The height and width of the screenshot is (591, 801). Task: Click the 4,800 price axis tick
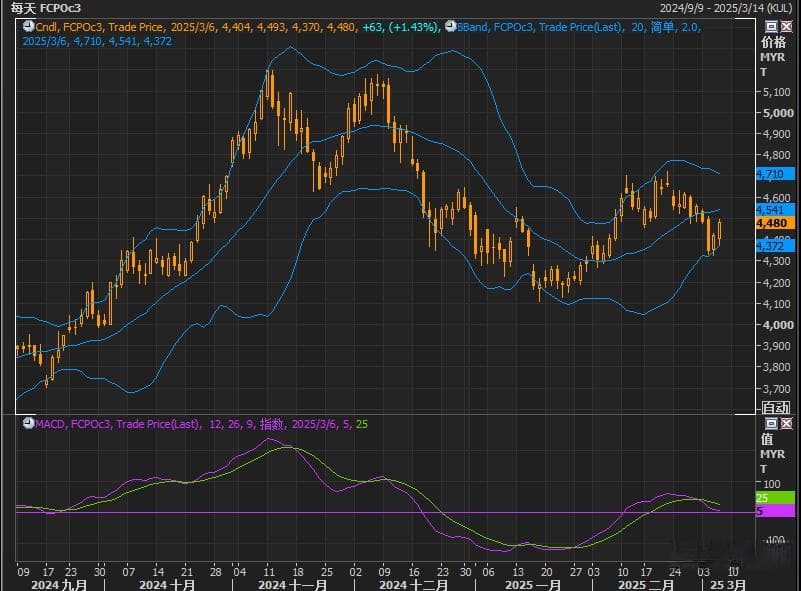776,155
